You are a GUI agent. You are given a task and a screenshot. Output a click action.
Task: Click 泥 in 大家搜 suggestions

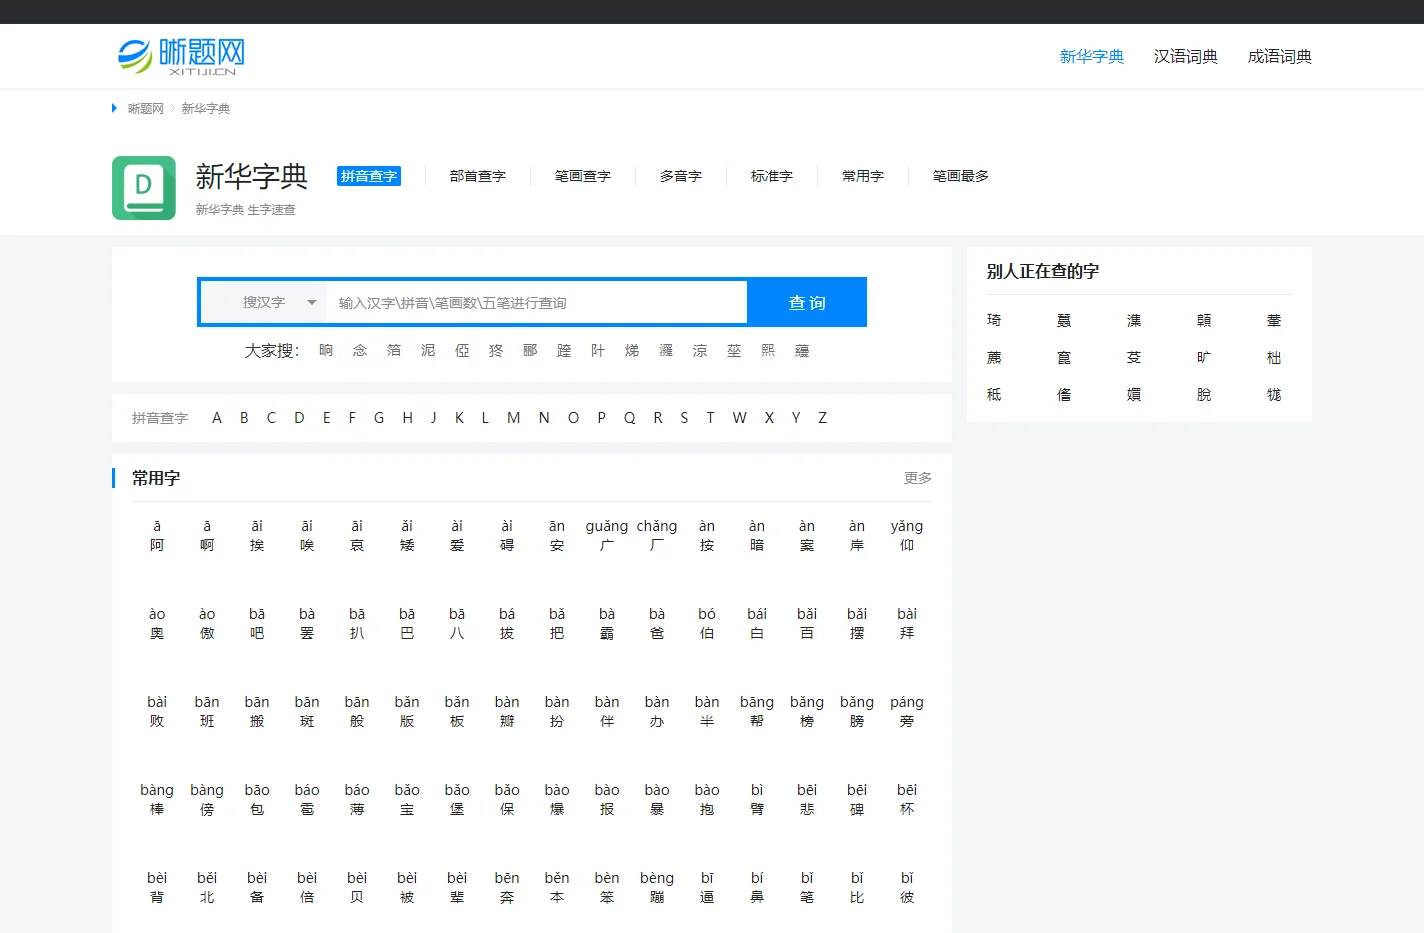428,351
